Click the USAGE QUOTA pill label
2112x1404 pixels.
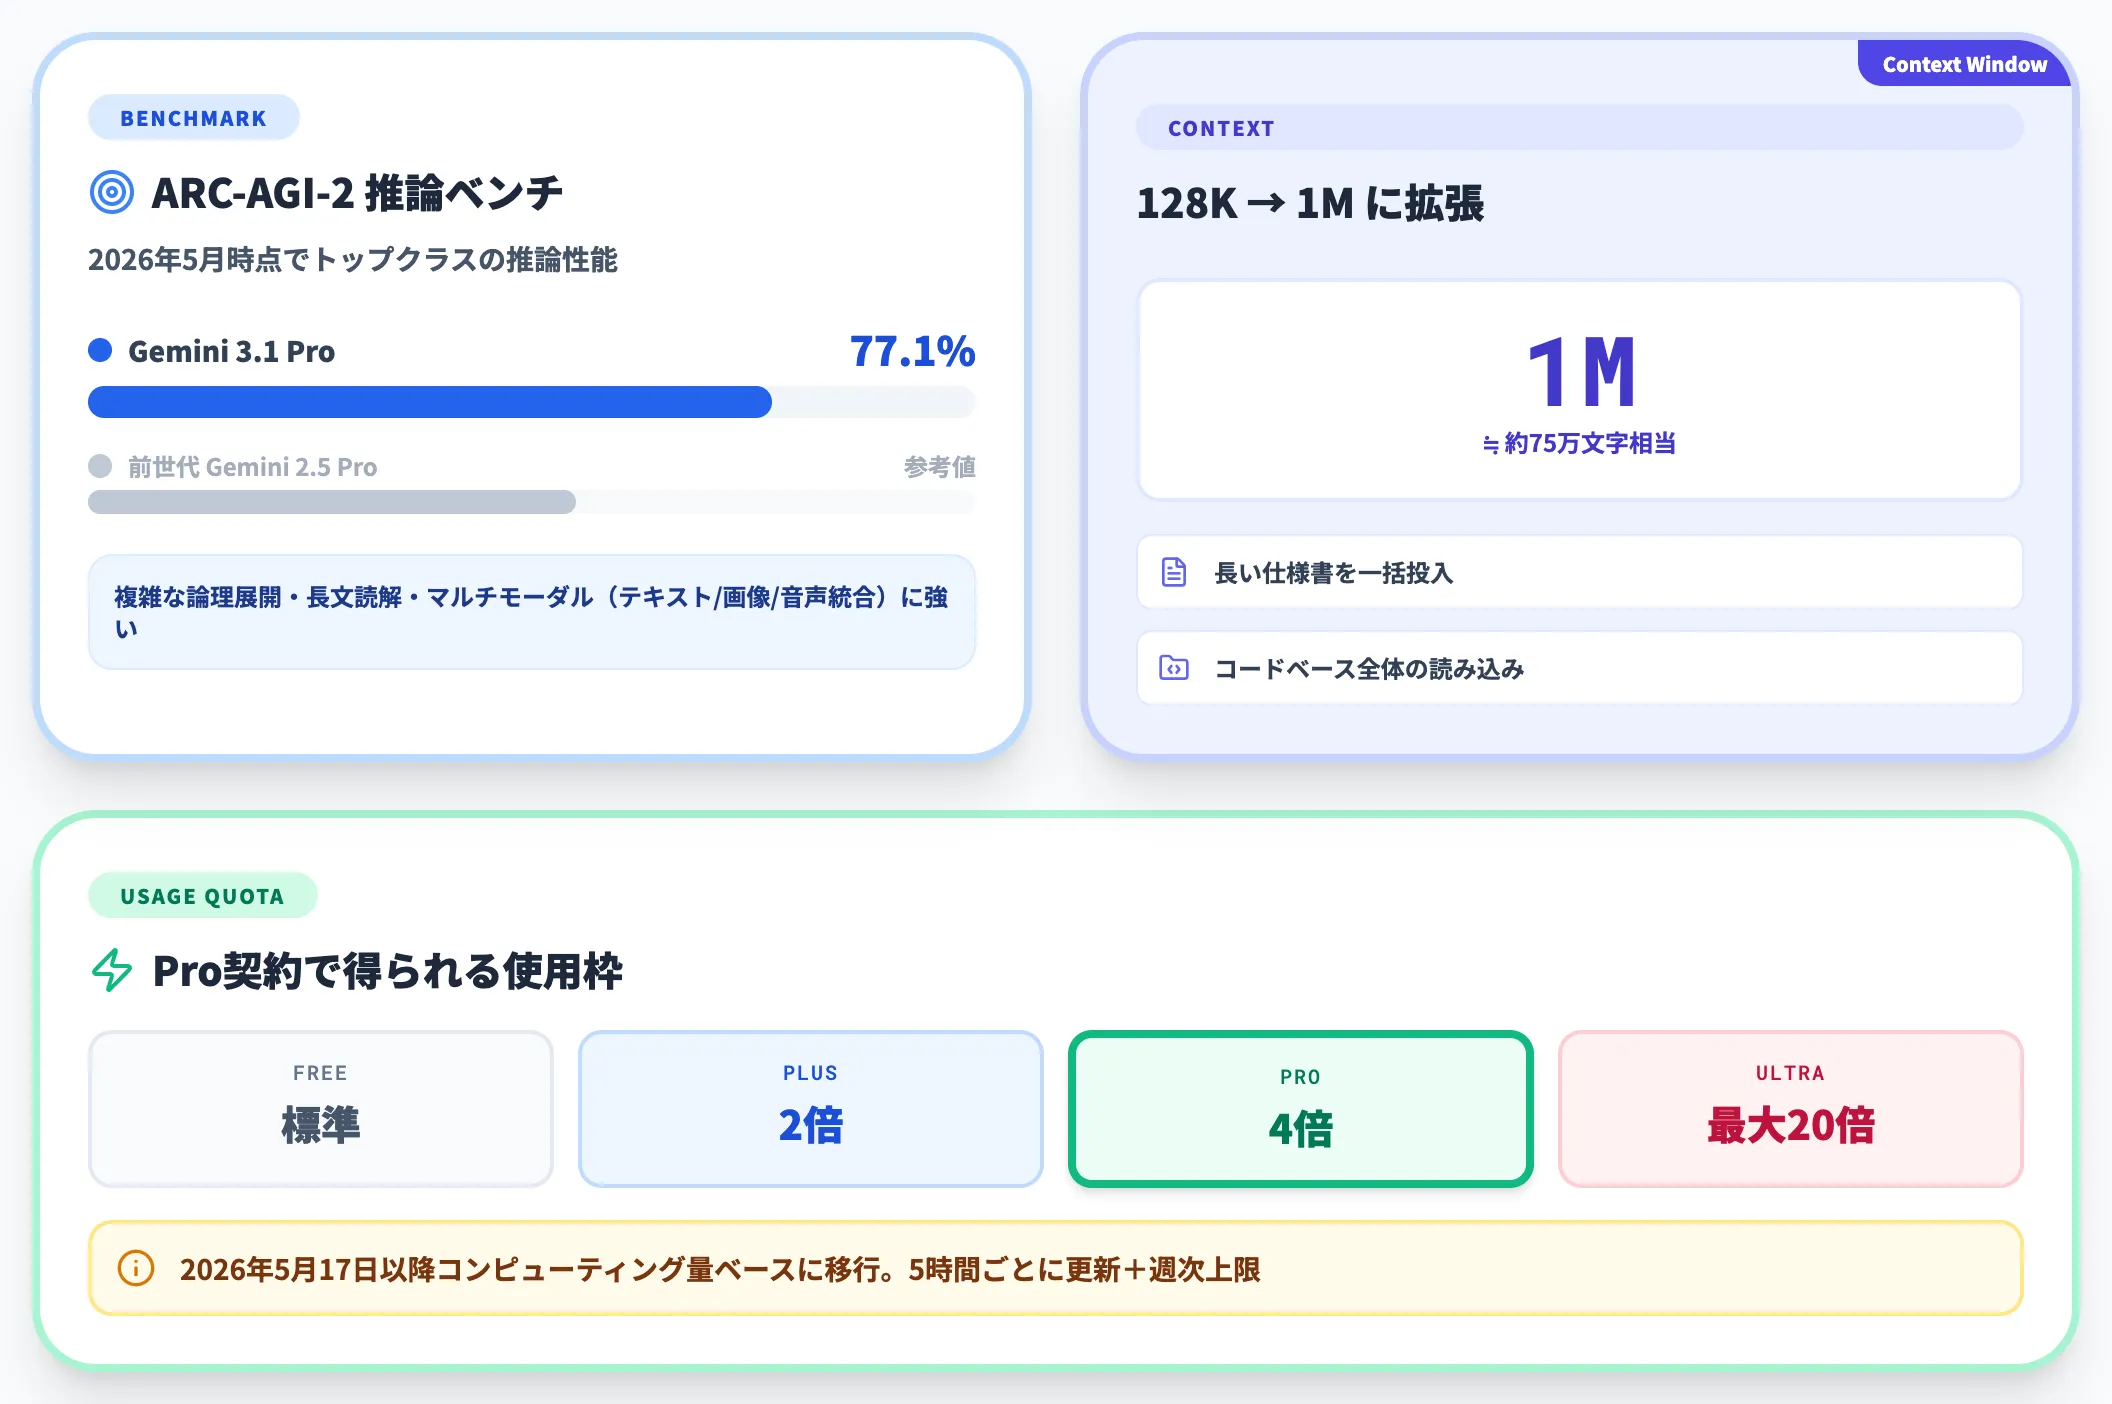203,896
